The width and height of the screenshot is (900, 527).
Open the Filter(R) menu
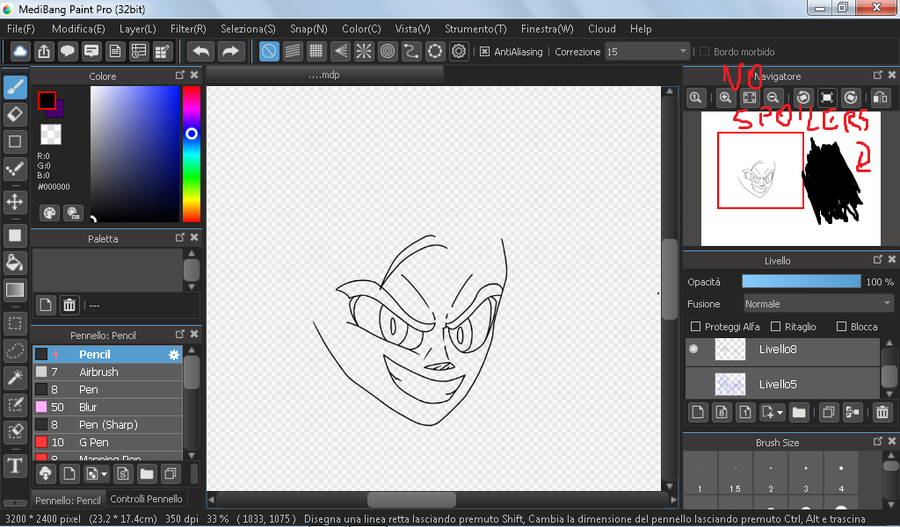coord(188,29)
